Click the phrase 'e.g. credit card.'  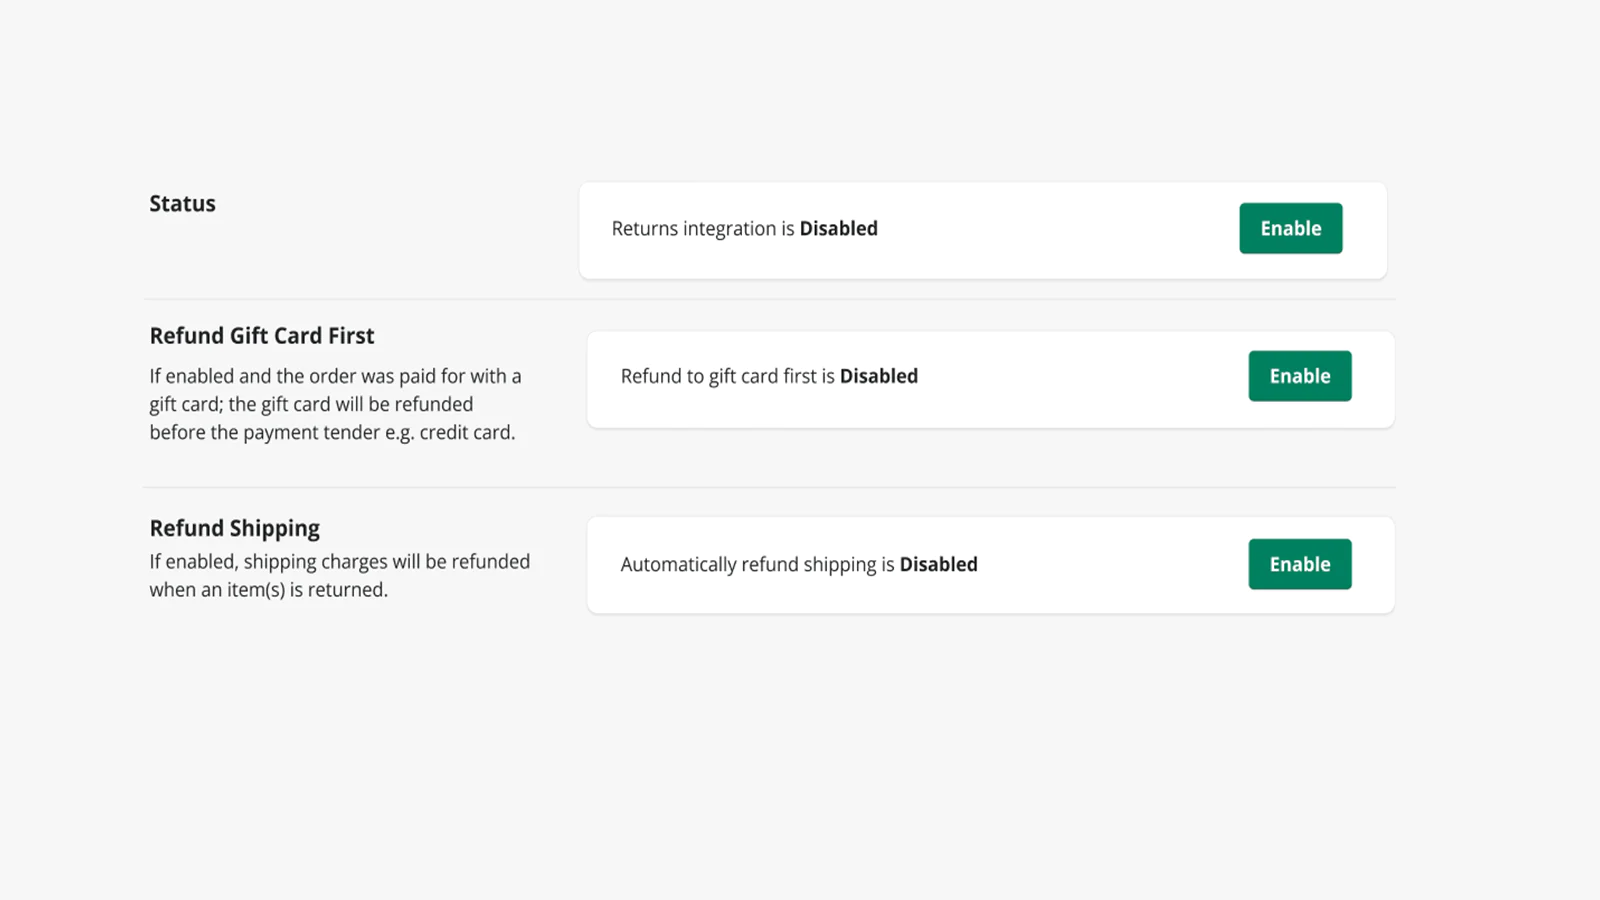pyautogui.click(x=450, y=433)
